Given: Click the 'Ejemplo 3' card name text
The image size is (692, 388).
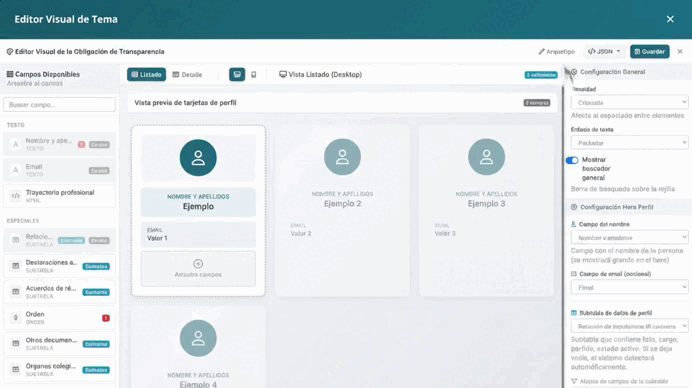Looking at the screenshot, I should (x=486, y=203).
